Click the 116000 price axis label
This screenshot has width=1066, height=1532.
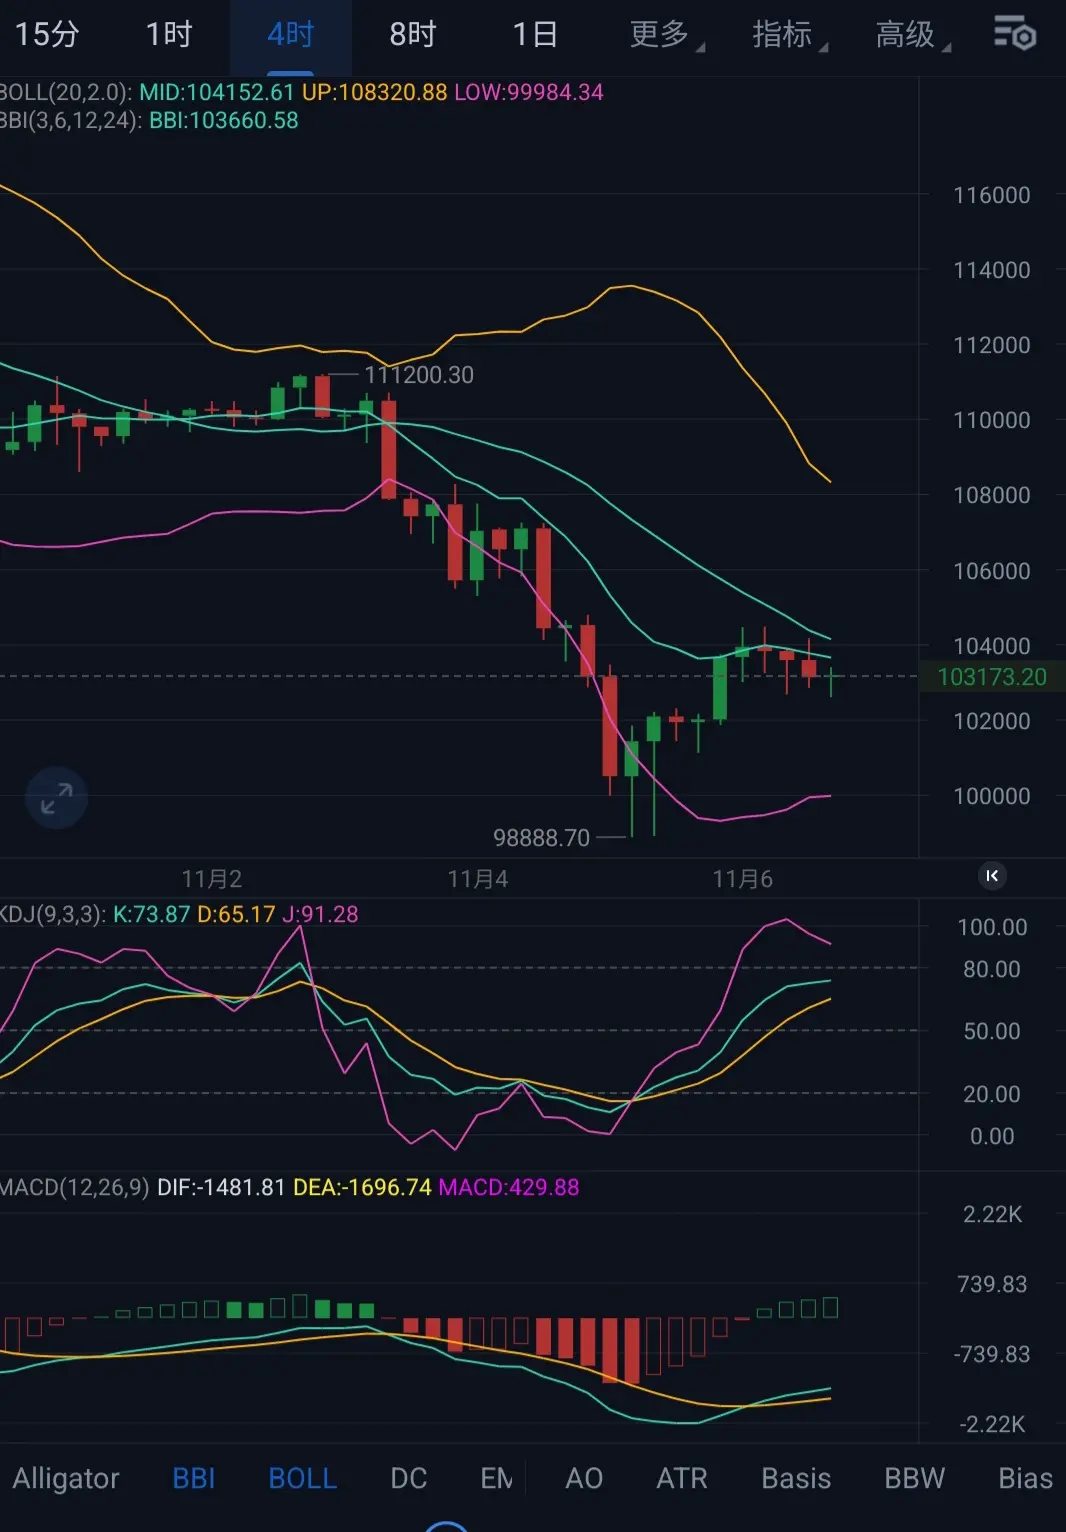(991, 195)
